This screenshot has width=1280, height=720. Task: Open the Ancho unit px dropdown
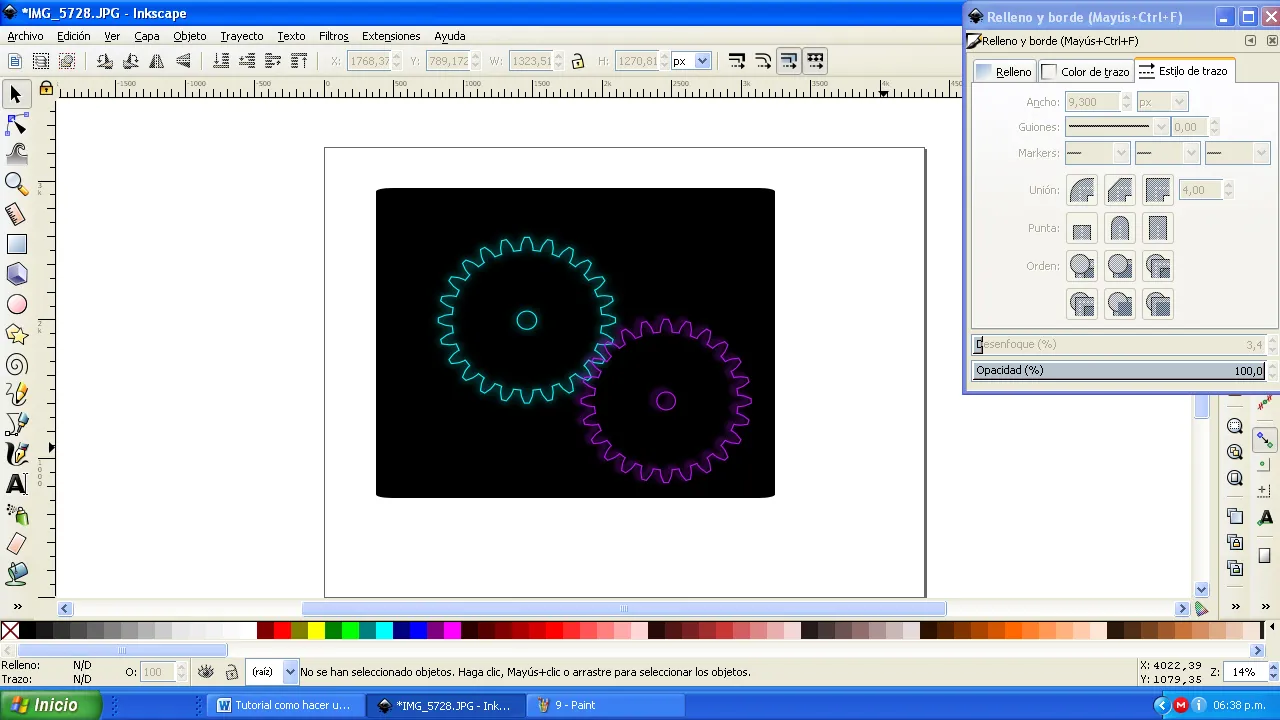tap(1162, 102)
